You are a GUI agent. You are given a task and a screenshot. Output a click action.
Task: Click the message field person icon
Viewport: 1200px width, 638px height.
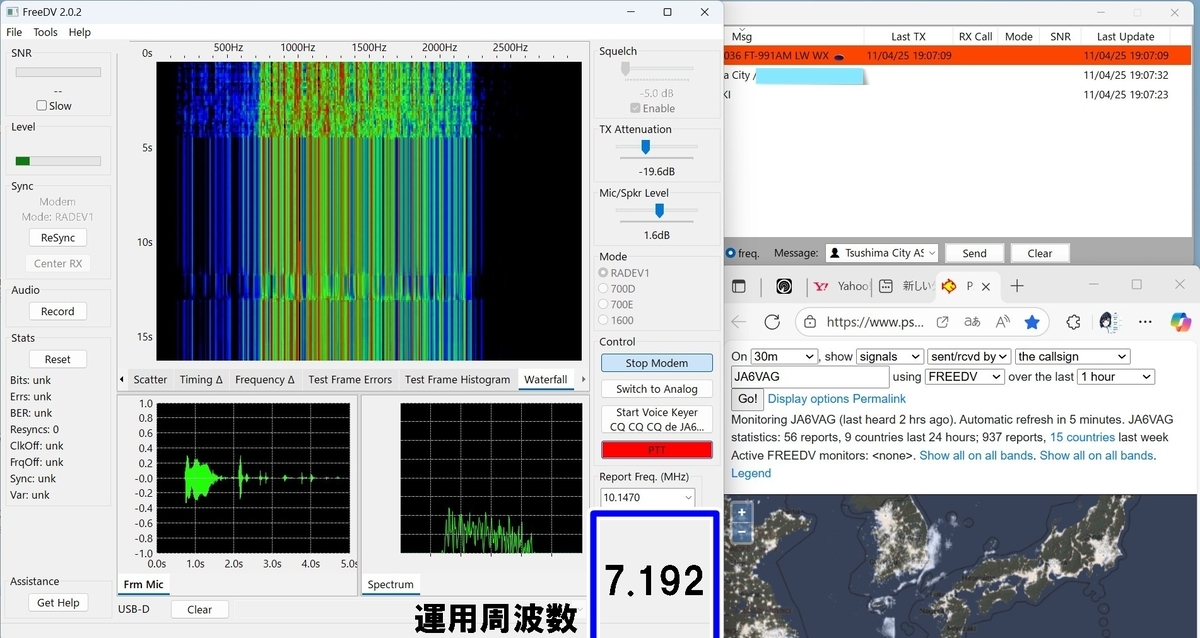pyautogui.click(x=835, y=253)
